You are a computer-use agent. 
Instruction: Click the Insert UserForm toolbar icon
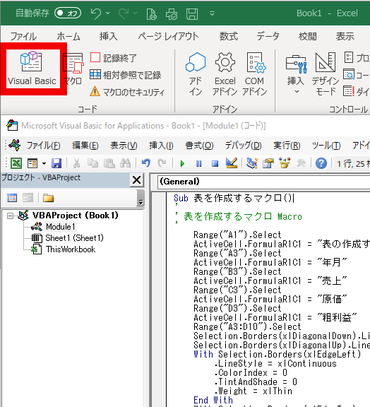point(32,163)
